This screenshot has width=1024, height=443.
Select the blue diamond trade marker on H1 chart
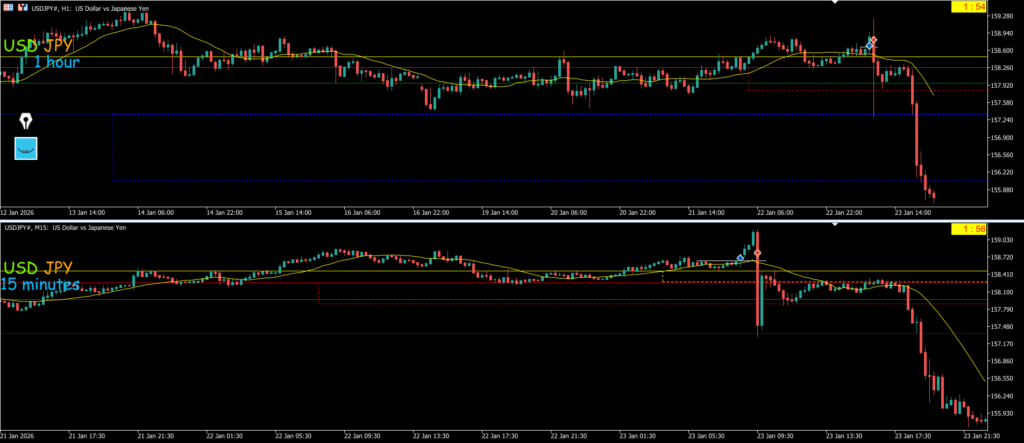click(870, 46)
